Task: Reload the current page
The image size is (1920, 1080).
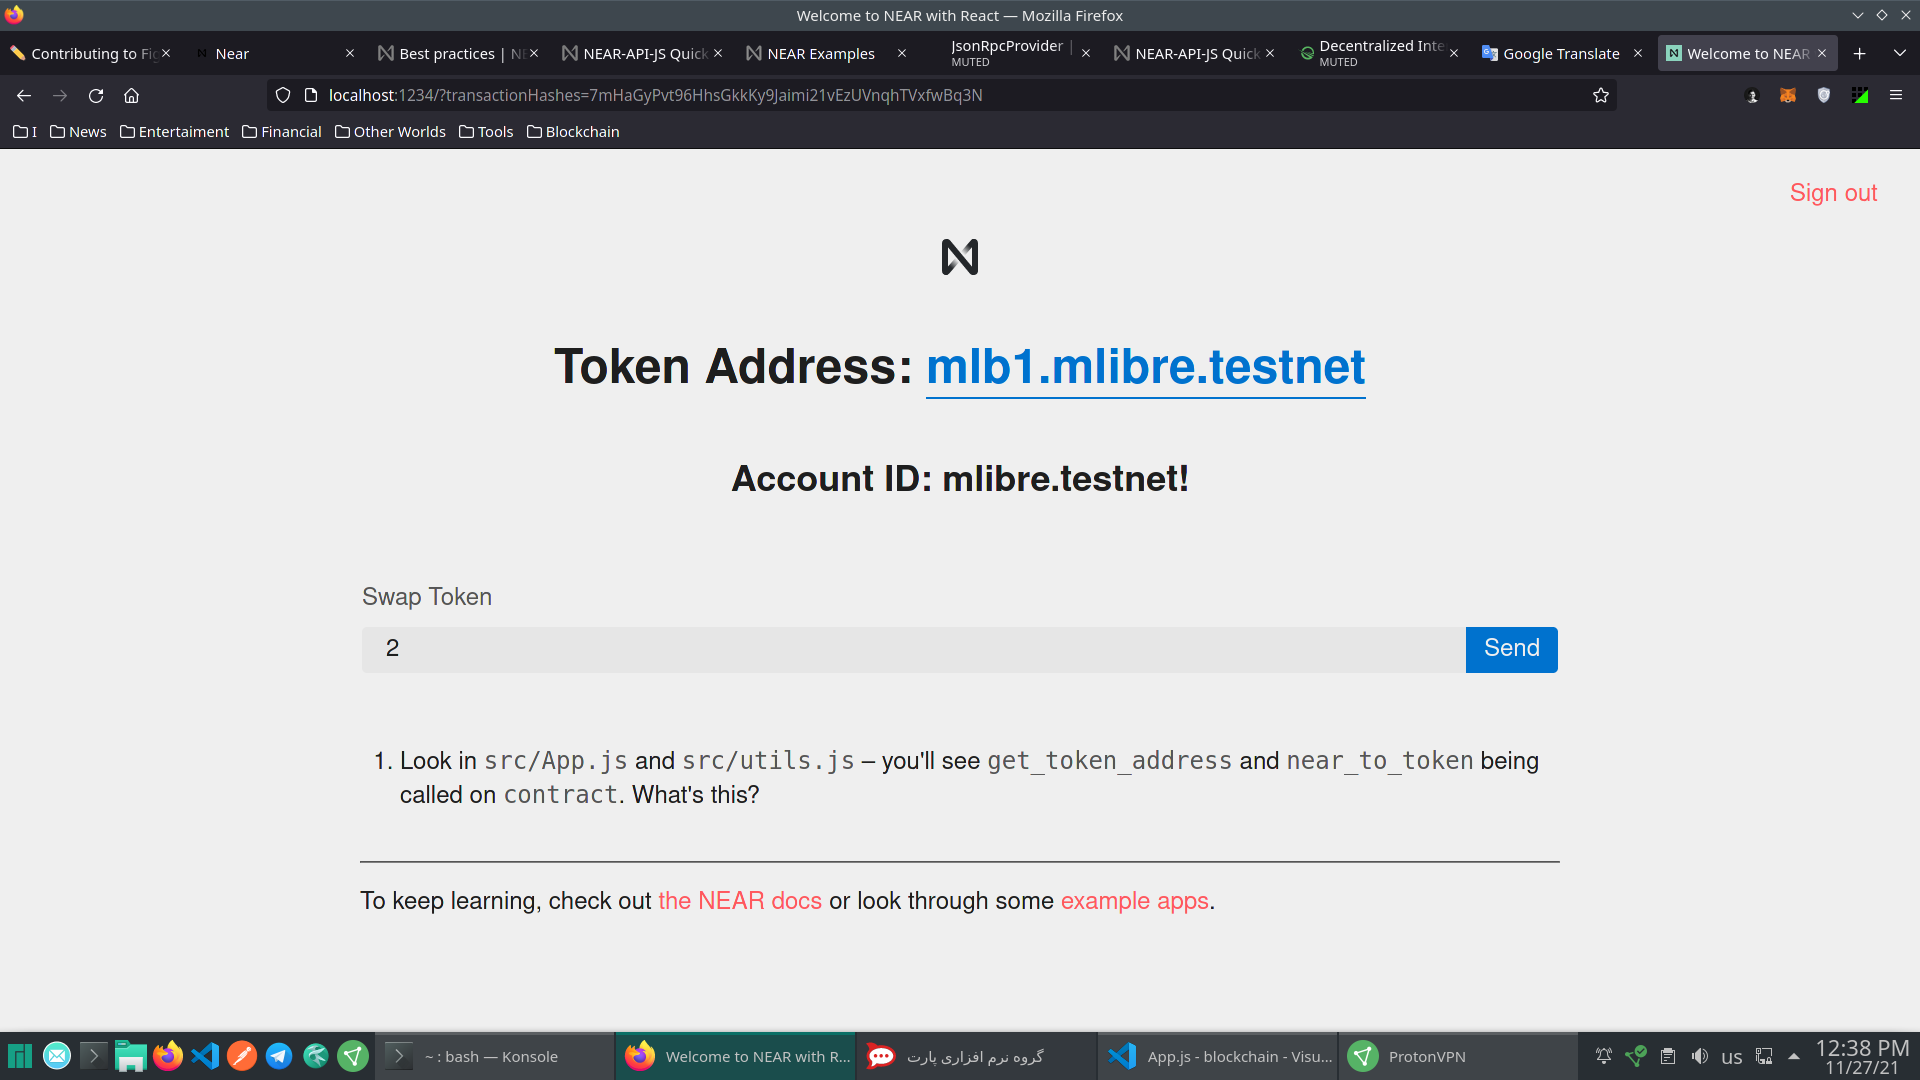Action: click(x=96, y=95)
